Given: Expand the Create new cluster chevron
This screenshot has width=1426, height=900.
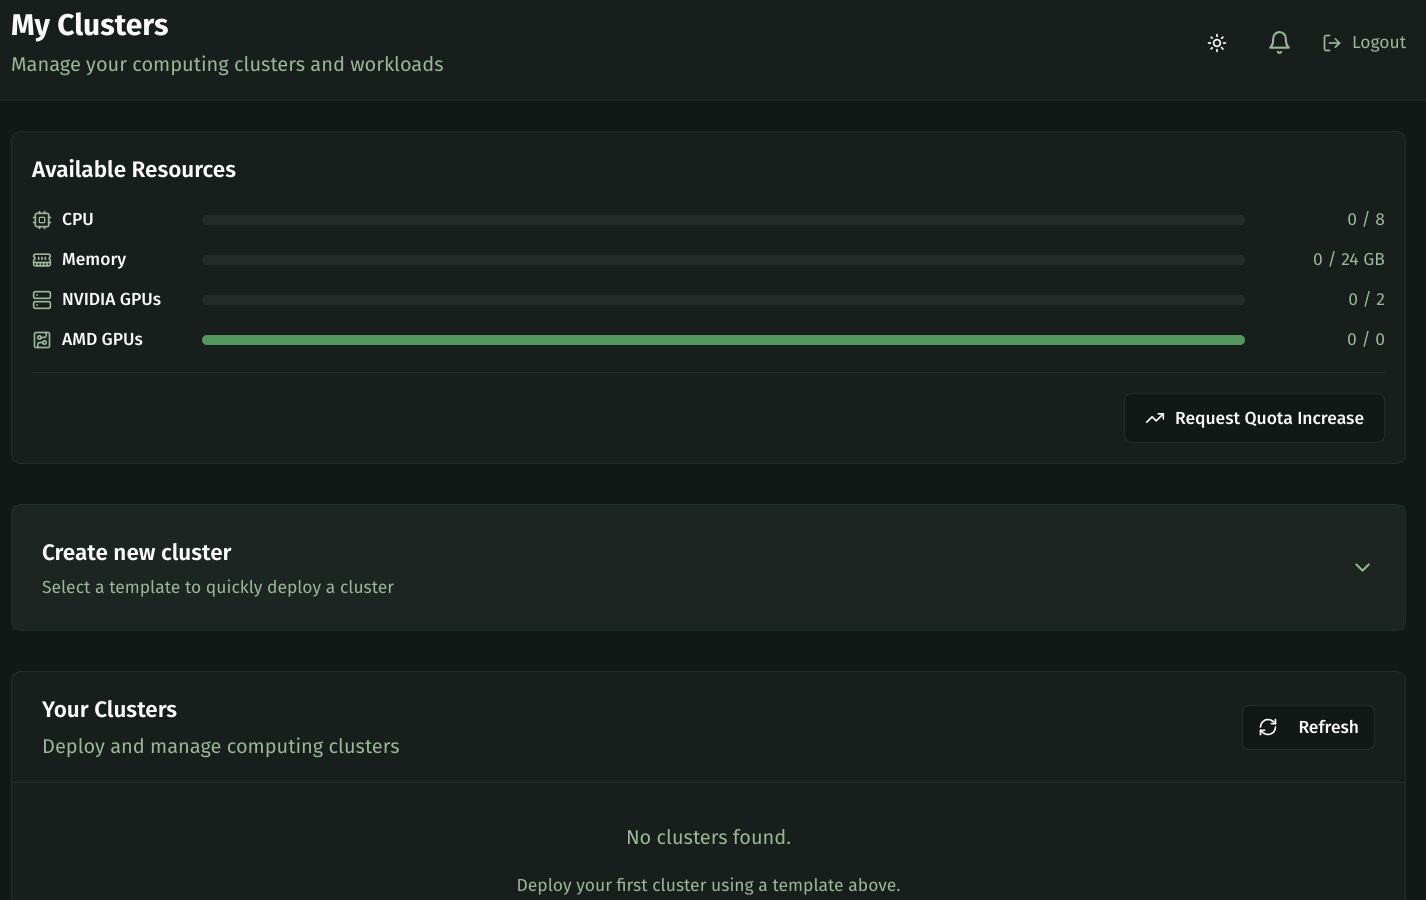Looking at the screenshot, I should pyautogui.click(x=1362, y=567).
